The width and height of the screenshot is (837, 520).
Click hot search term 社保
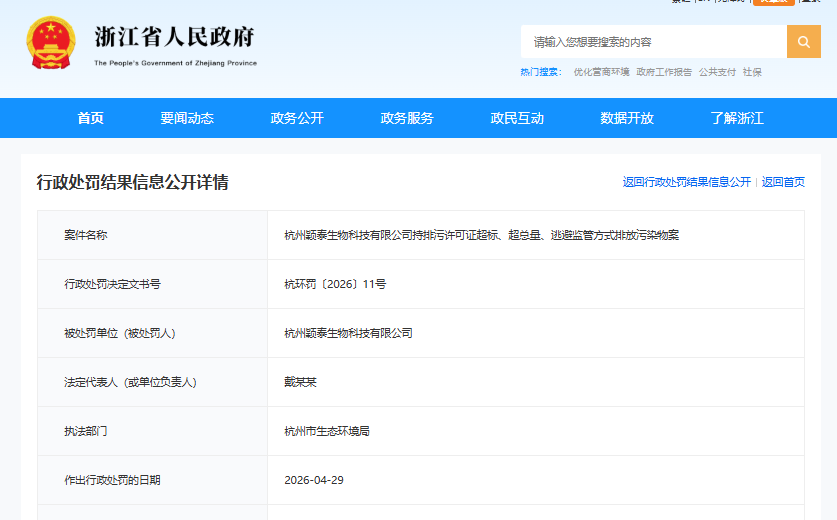[752, 72]
